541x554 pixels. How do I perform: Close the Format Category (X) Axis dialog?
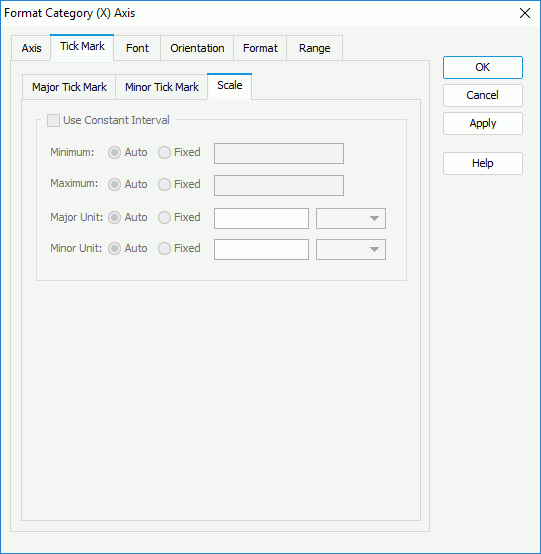[x=525, y=13]
